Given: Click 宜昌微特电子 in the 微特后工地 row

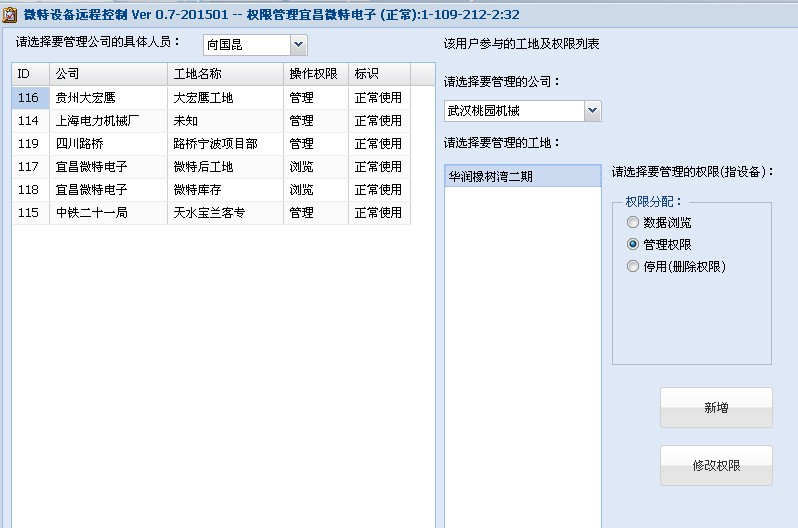Looking at the screenshot, I should [x=108, y=166].
